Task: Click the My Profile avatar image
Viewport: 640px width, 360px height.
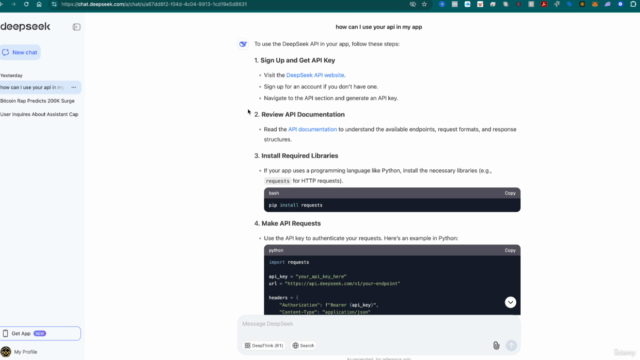Action: tap(6, 351)
